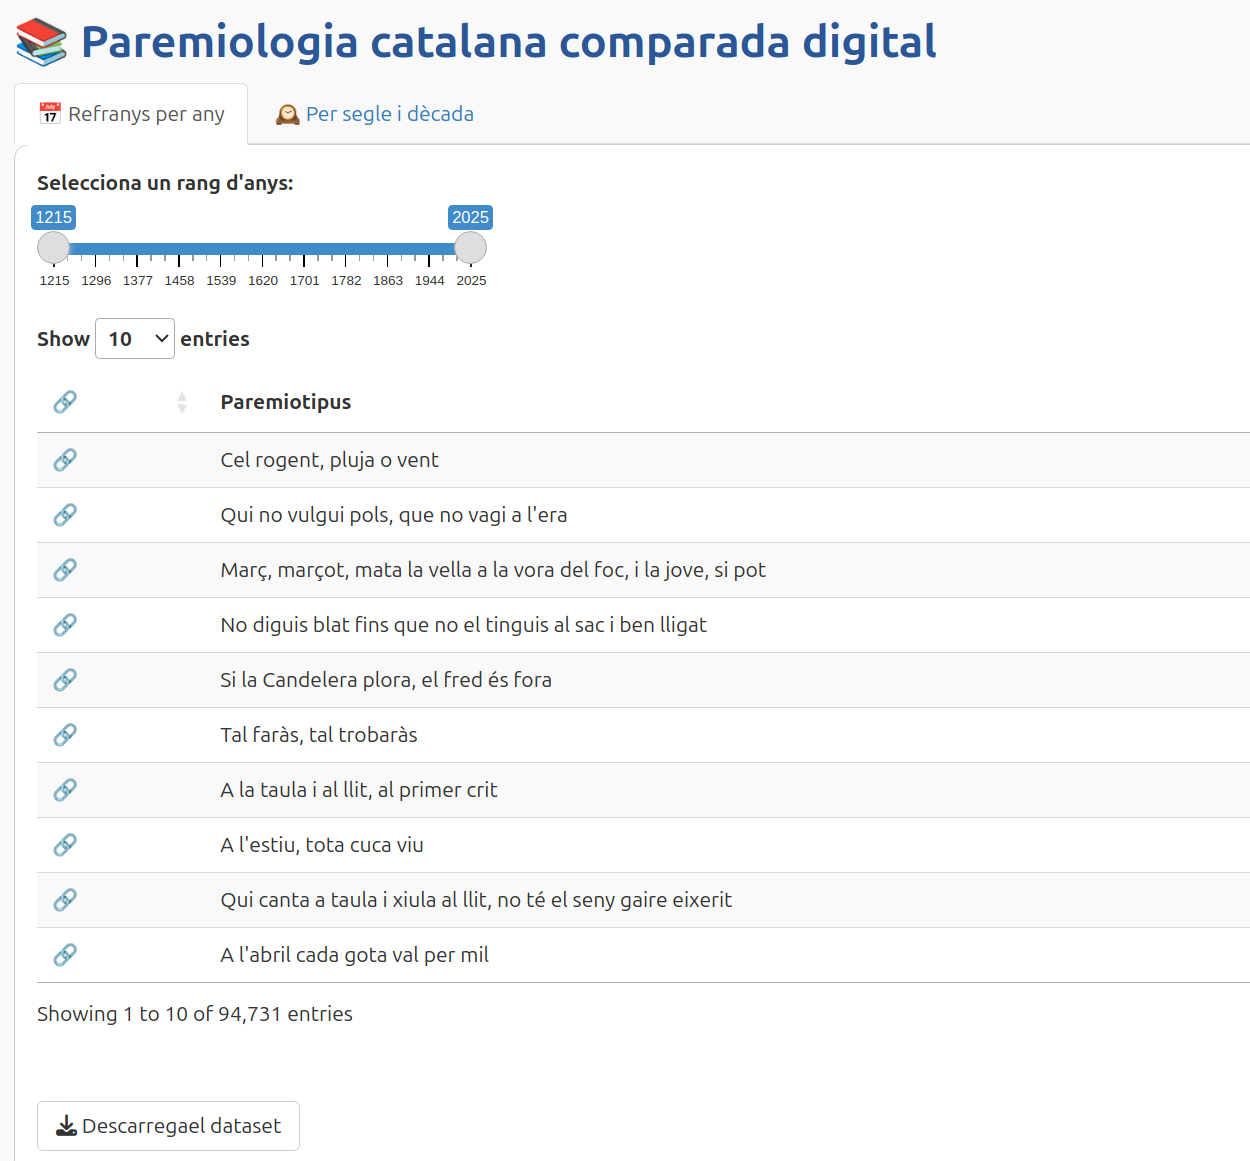Click link icon beside 'Qui no vulgui pols'
The height and width of the screenshot is (1161, 1250).
[65, 515]
